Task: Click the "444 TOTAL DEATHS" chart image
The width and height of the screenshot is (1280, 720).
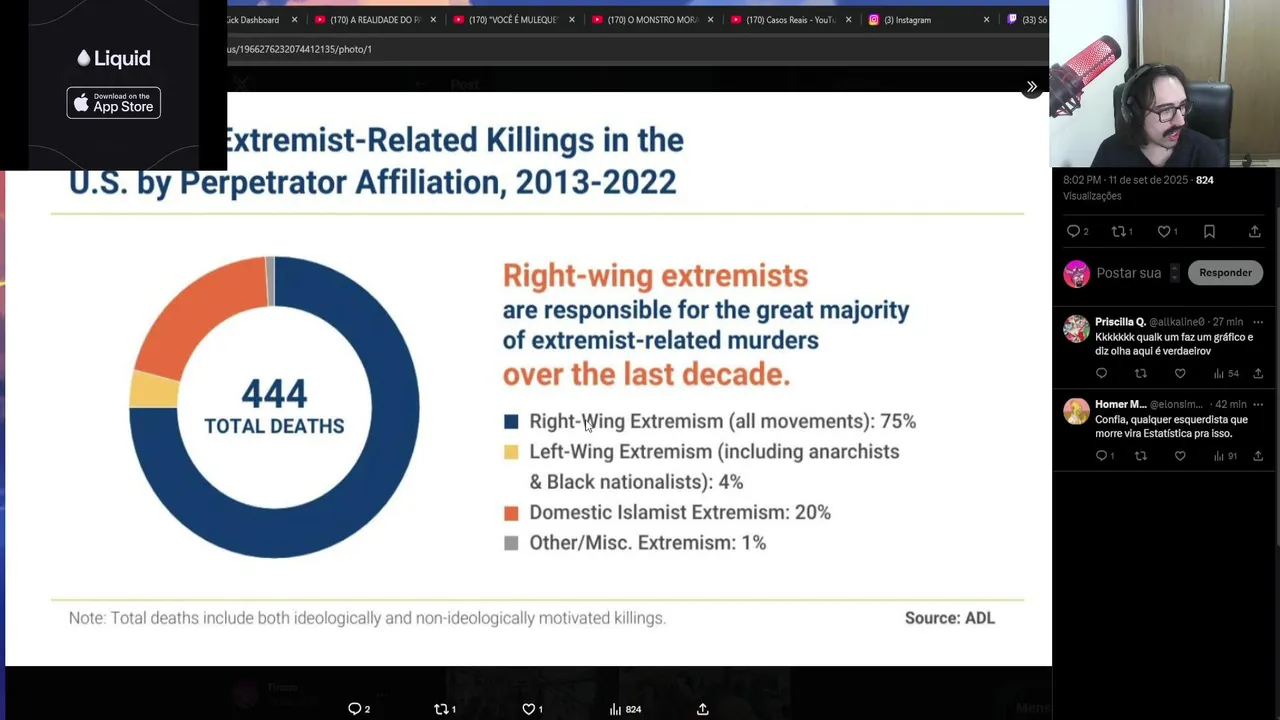Action: [x=274, y=407]
